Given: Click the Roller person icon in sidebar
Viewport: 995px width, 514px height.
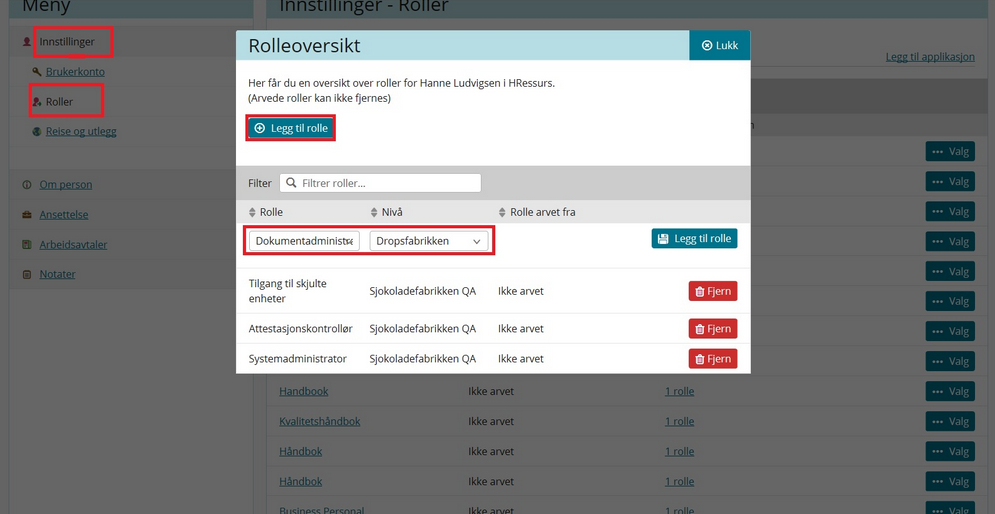Looking at the screenshot, I should tap(37, 102).
